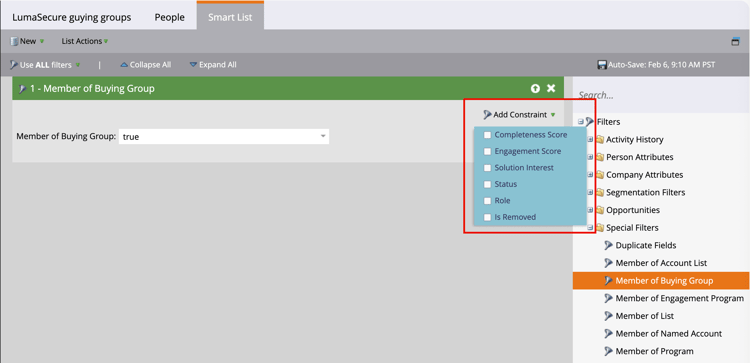Collapse the root Filters tree node
This screenshot has width=750, height=363.
click(581, 122)
